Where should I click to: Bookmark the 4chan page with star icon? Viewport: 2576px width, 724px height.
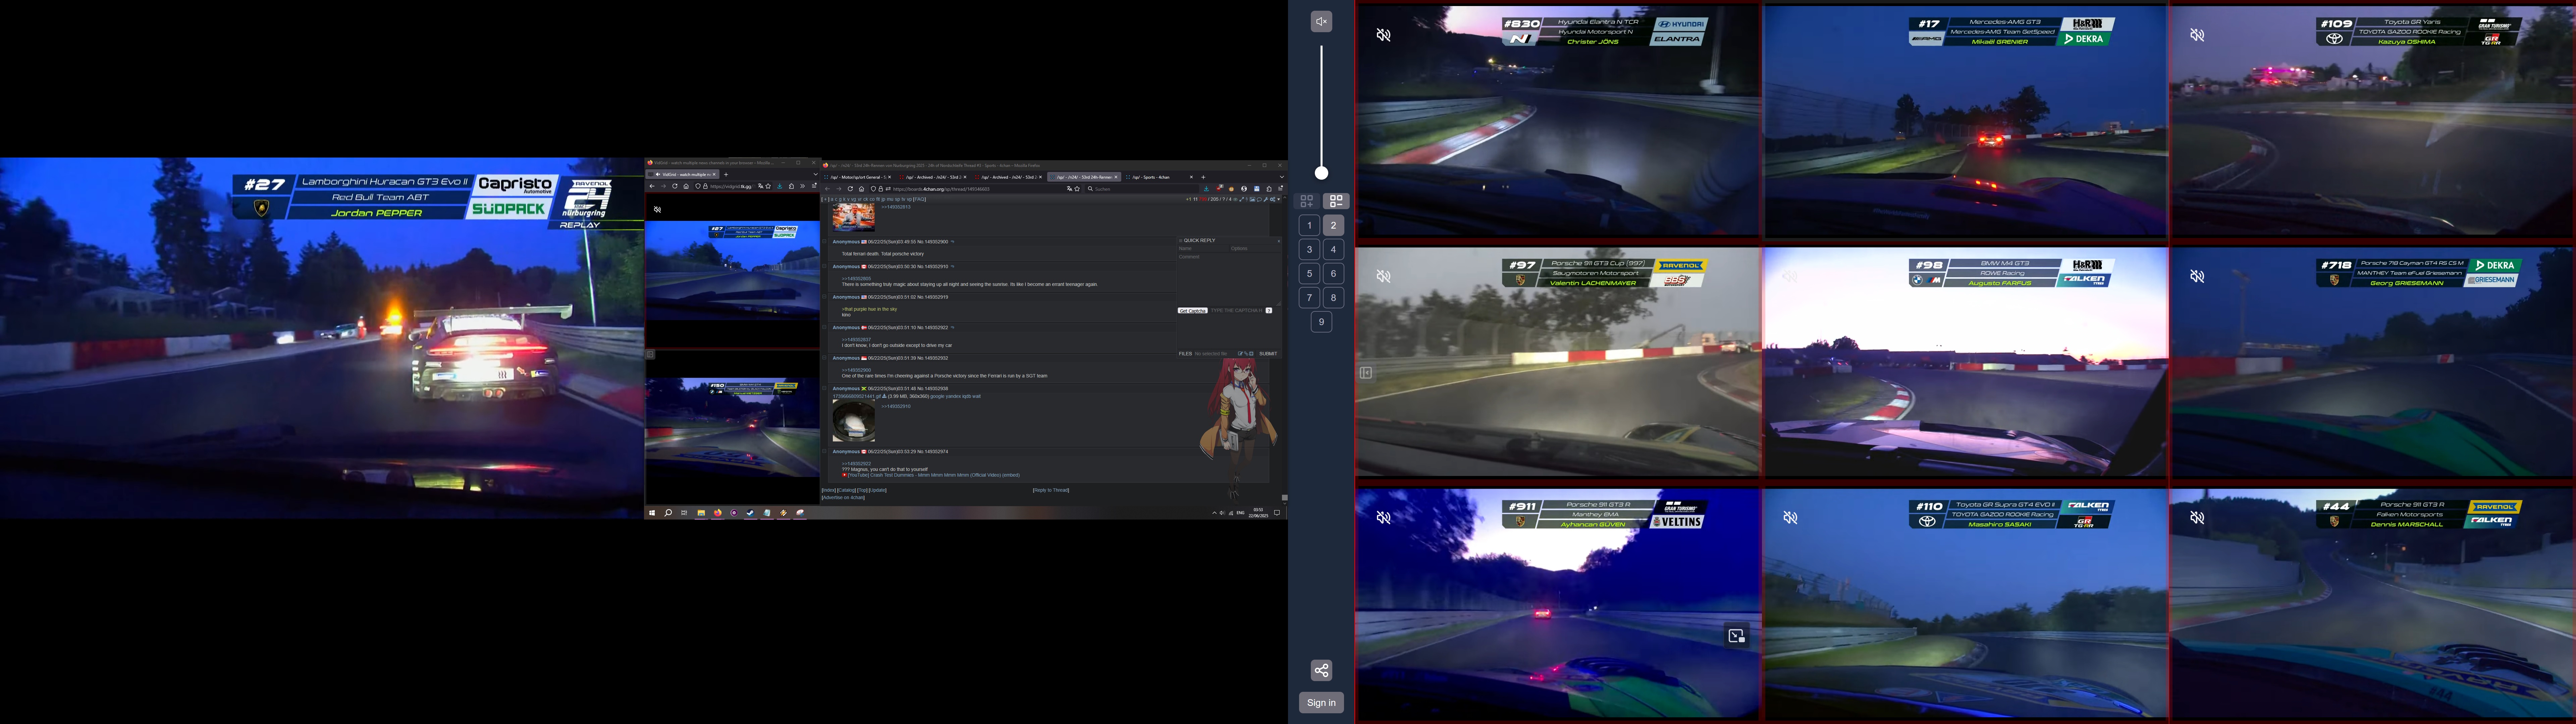pos(1077,189)
